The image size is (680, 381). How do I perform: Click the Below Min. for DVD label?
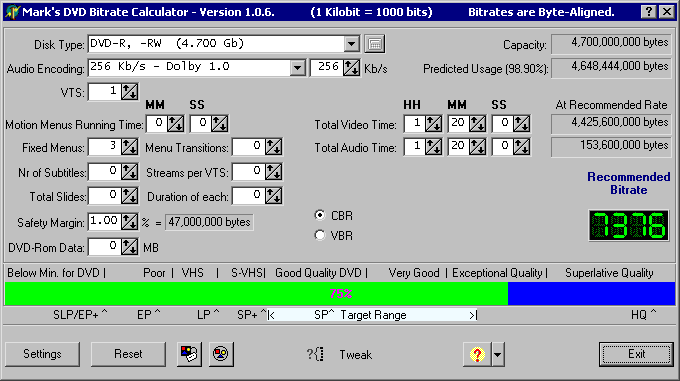point(53,273)
